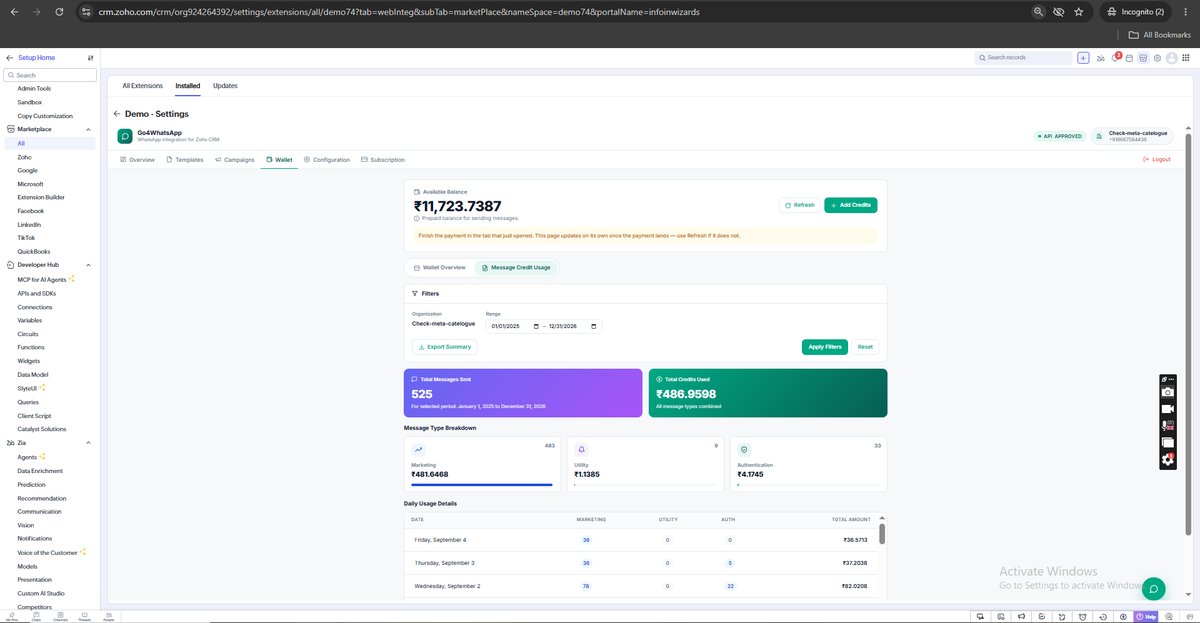
Task: Click the camera screenshot icon in floating toolbar
Action: 1167,393
